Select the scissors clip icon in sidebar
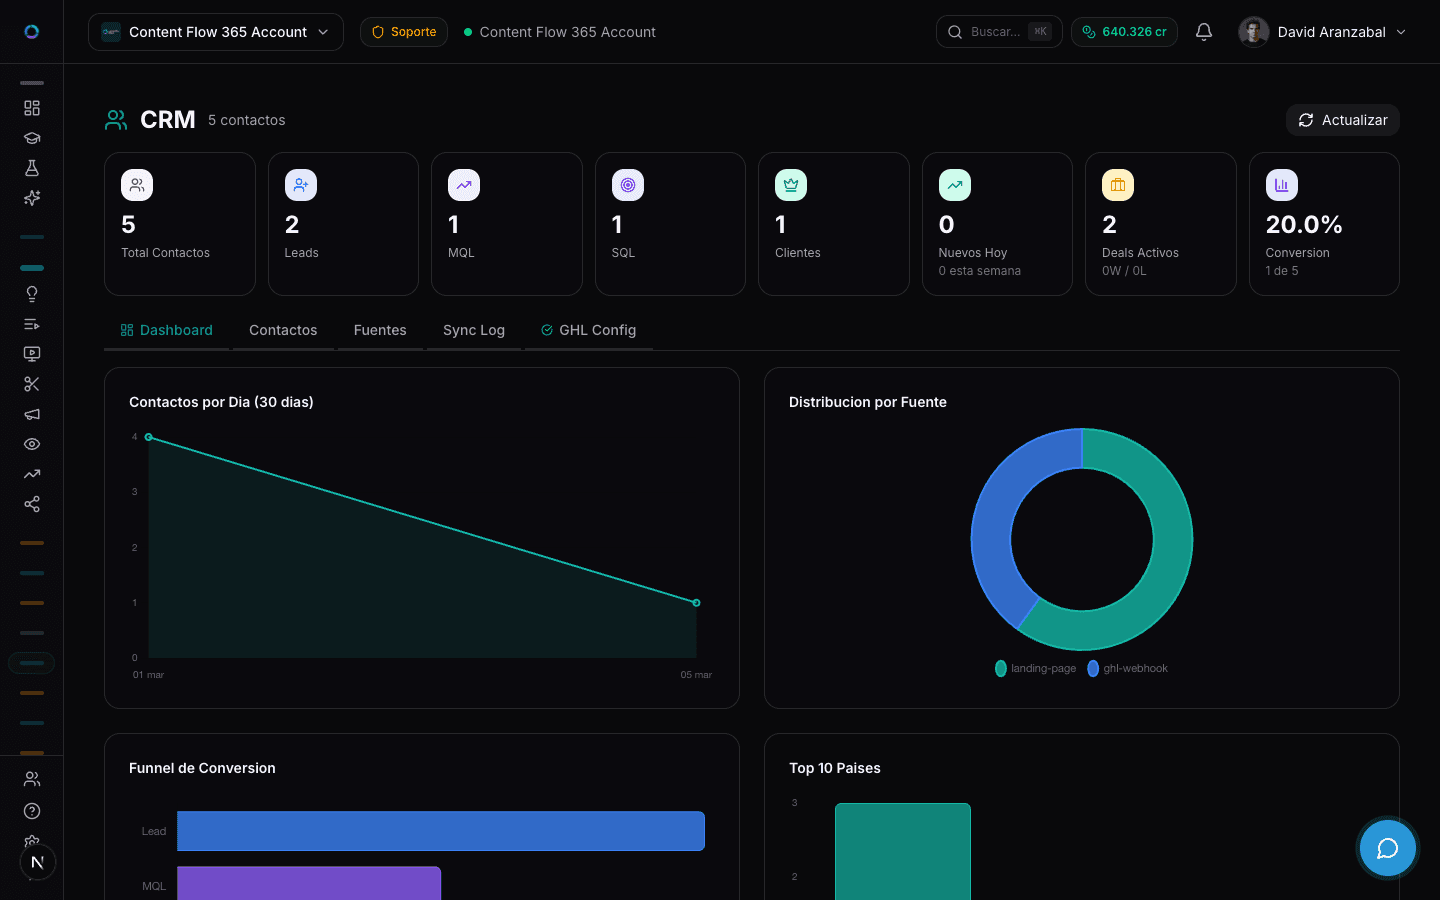This screenshot has height=900, width=1440. [x=32, y=384]
